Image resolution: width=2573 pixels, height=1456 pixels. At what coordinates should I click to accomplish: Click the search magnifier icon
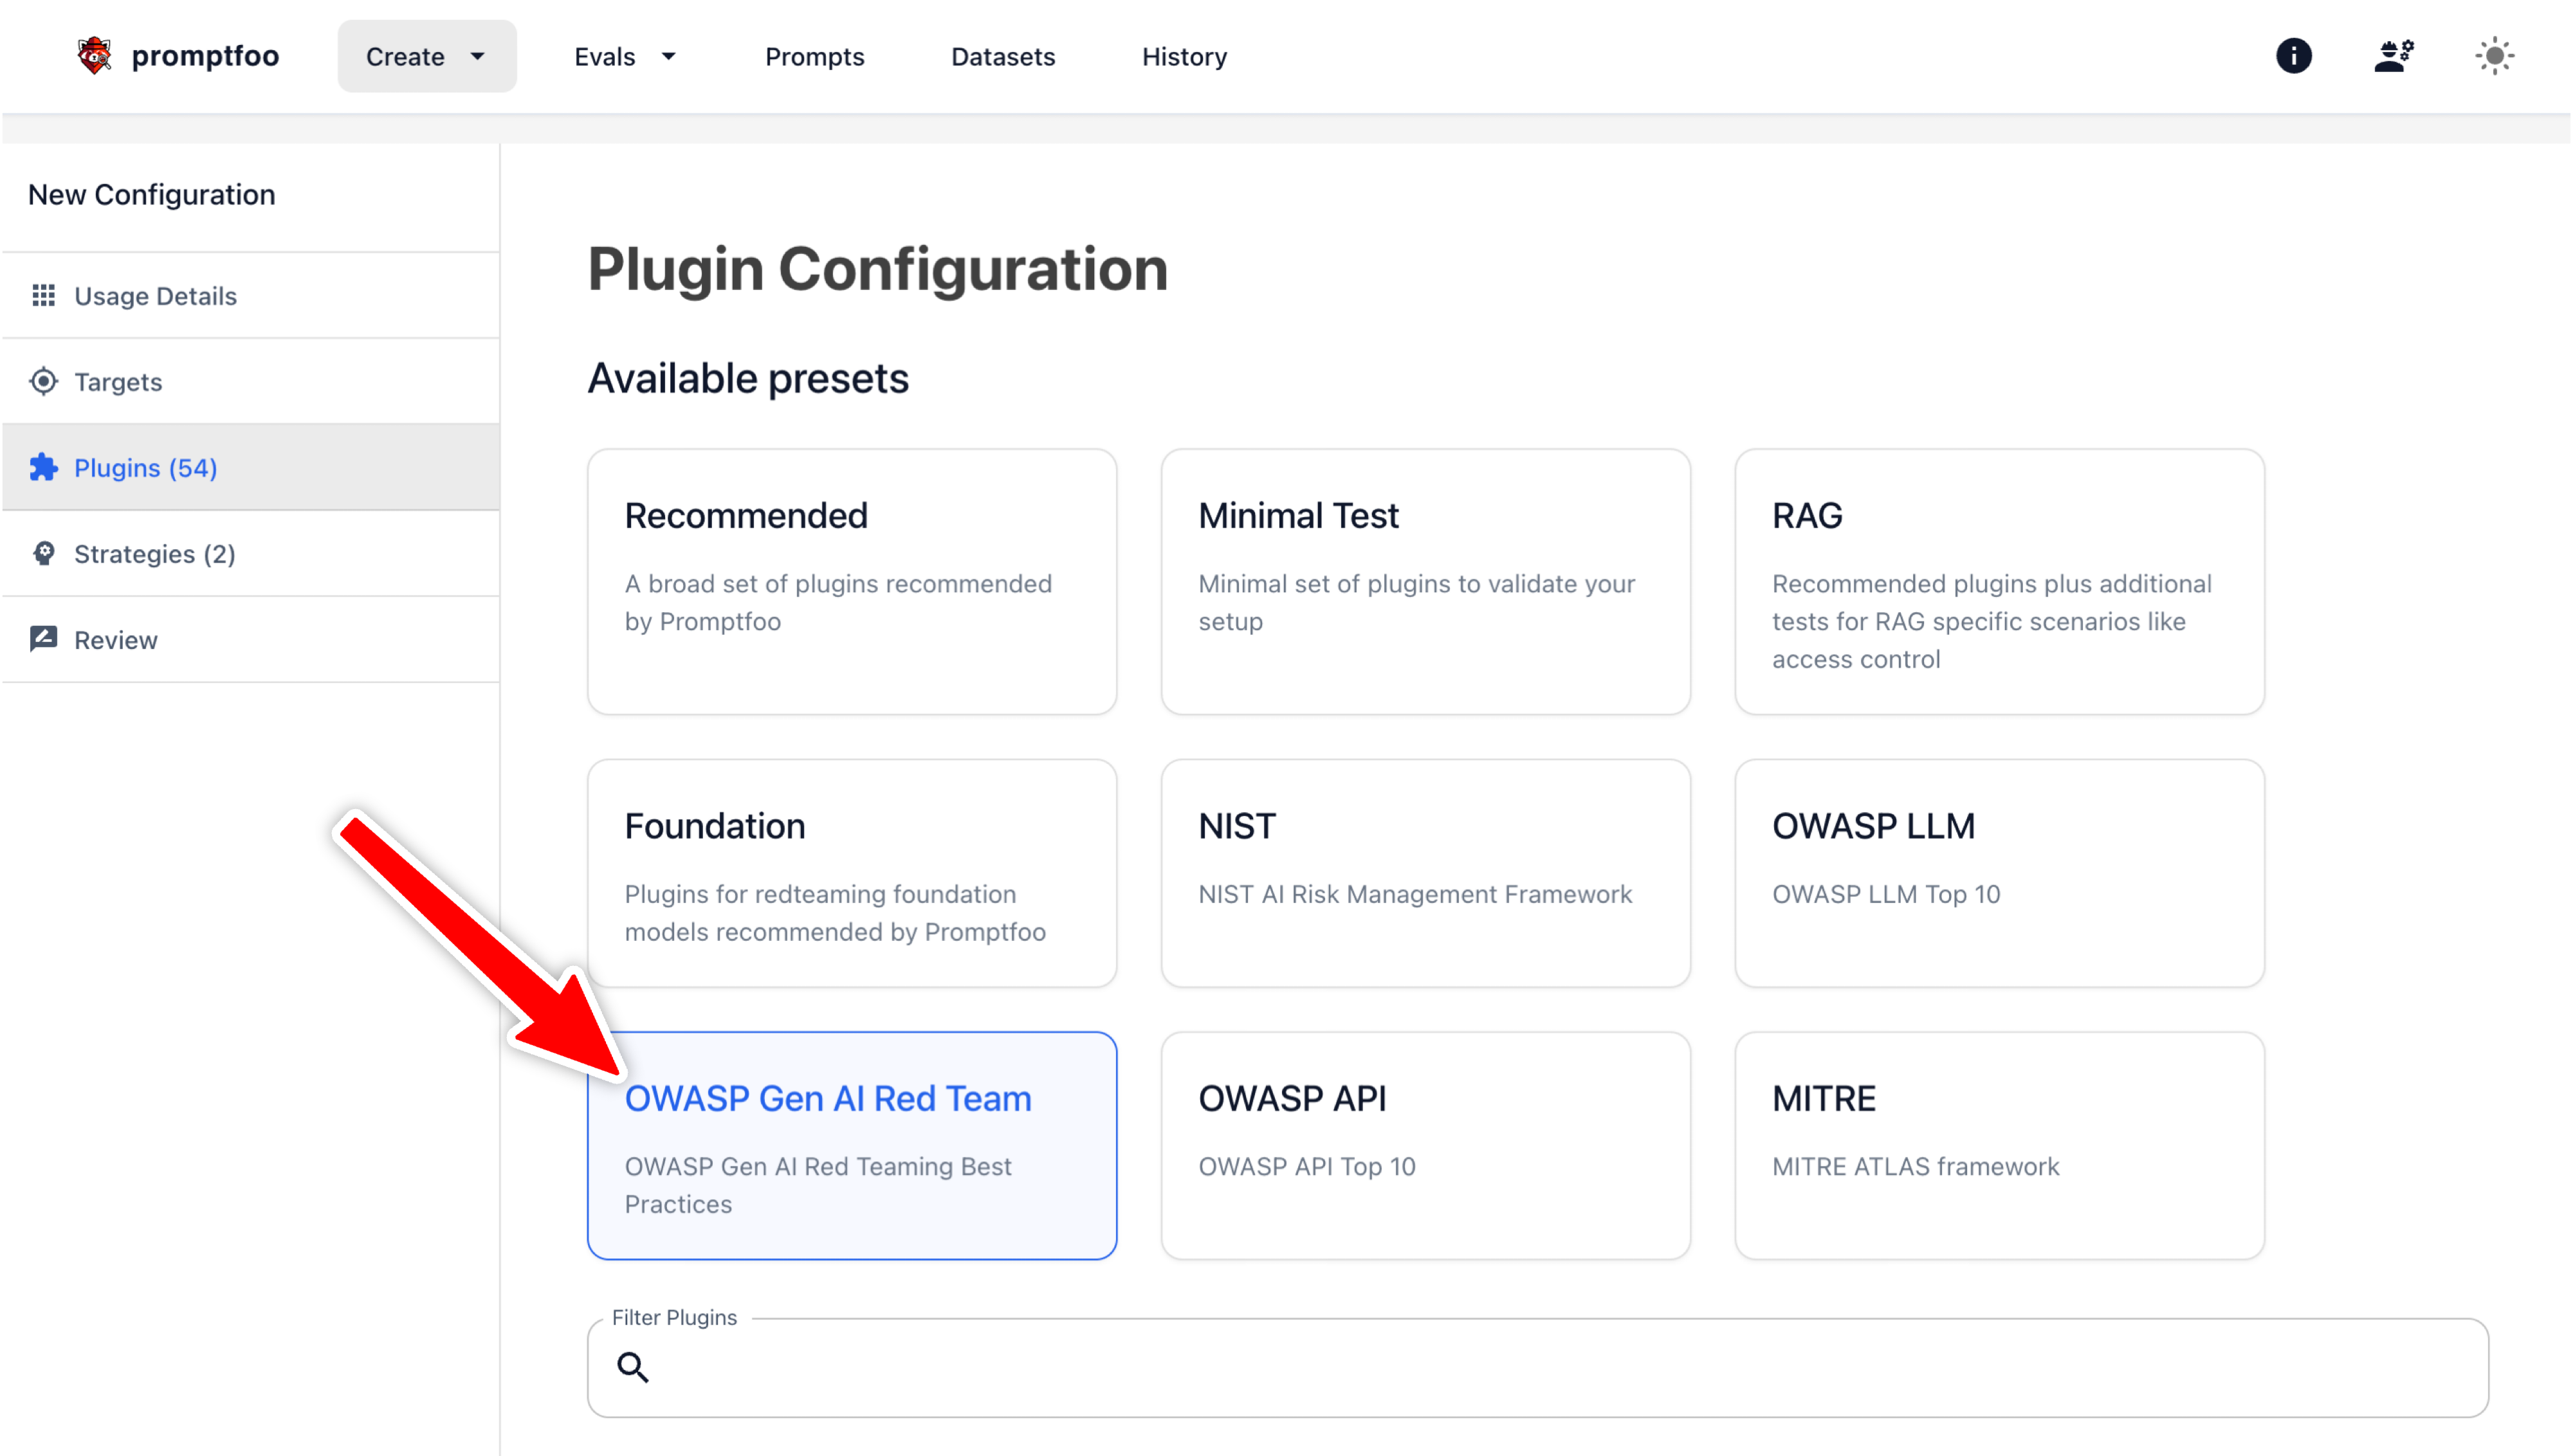(633, 1367)
